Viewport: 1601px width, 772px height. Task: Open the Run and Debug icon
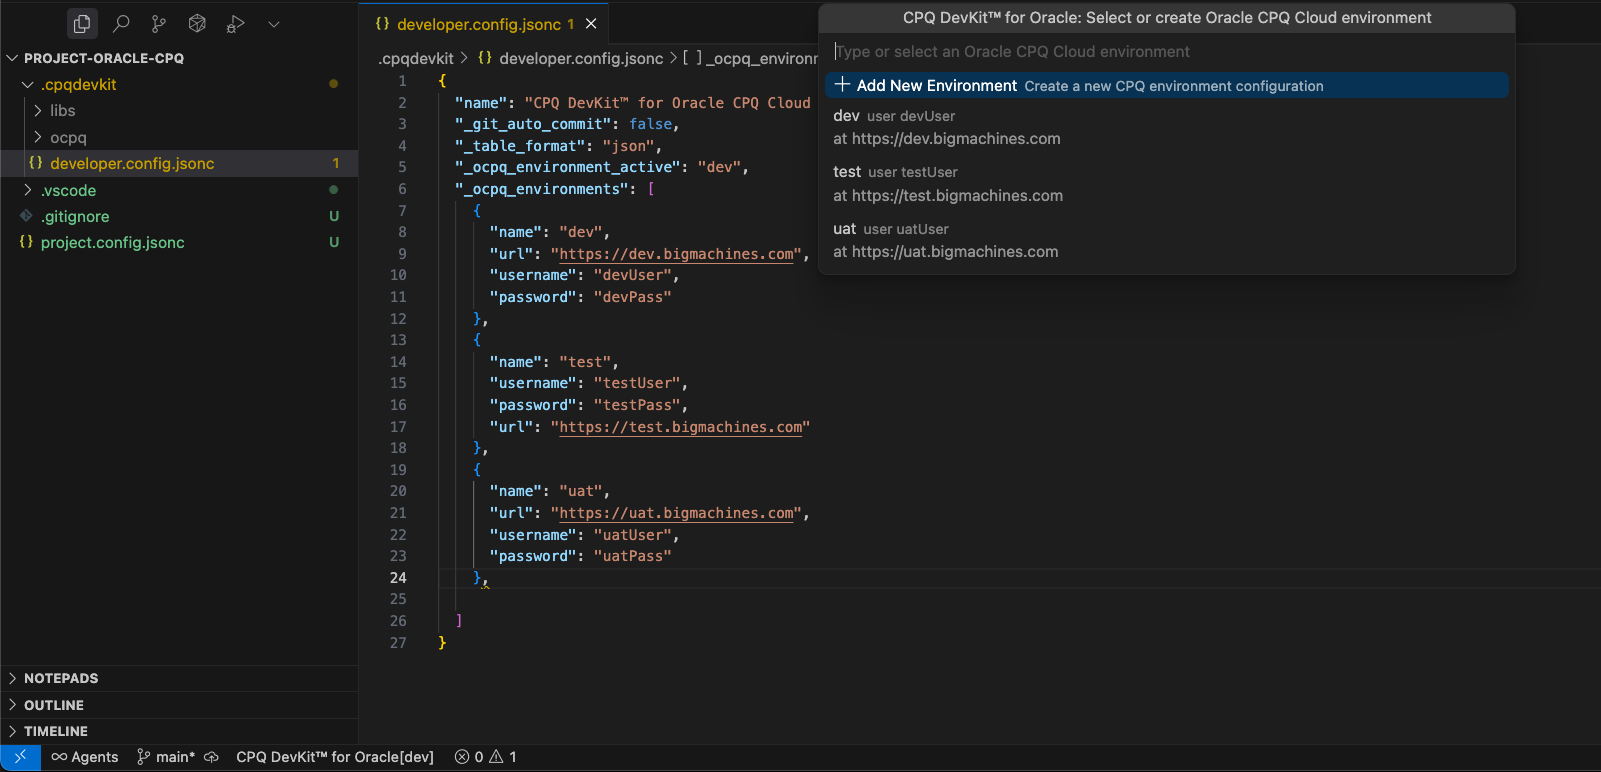[x=235, y=23]
